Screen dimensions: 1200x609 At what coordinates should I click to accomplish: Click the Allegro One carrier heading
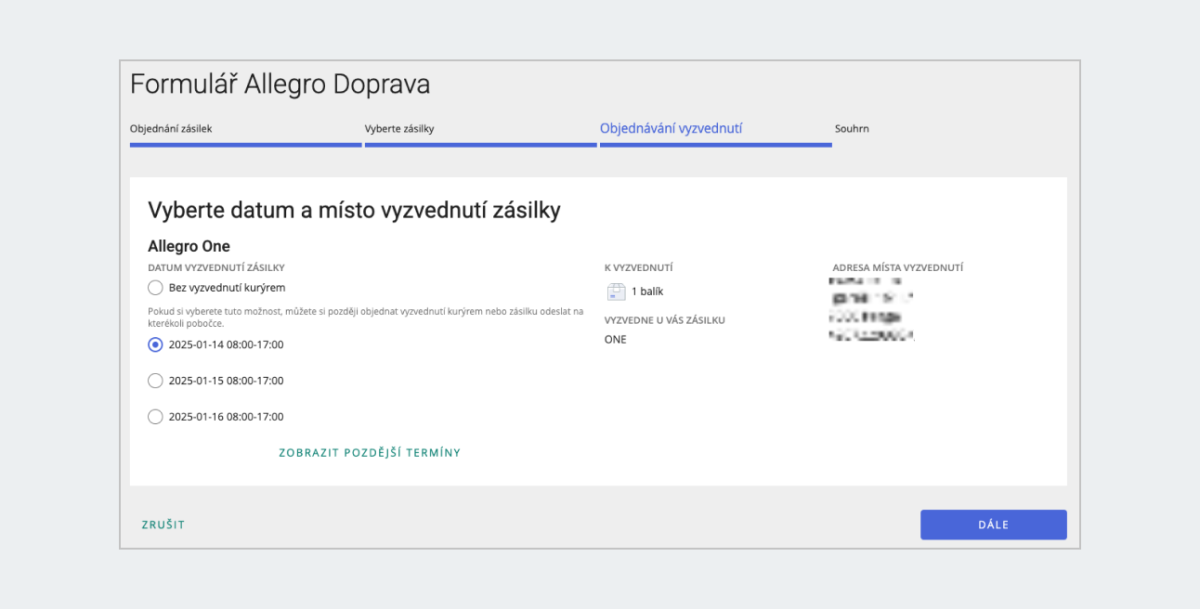click(x=189, y=246)
